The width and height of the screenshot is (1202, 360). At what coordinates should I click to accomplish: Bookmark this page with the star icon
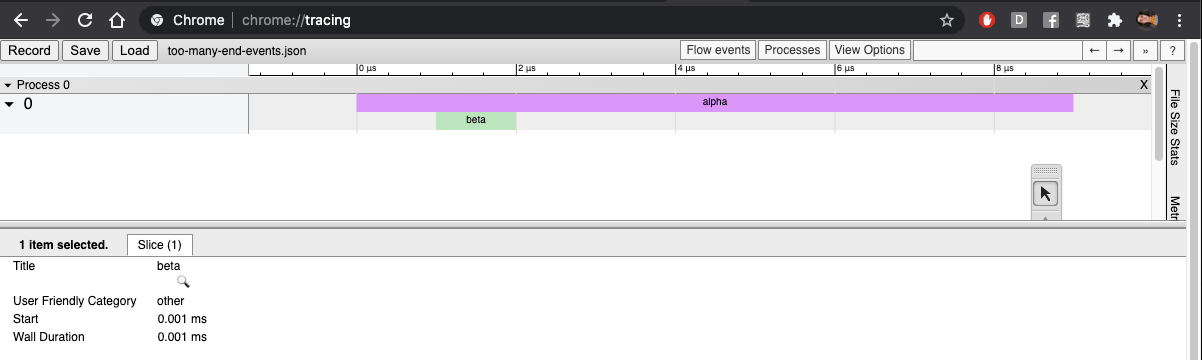point(947,20)
